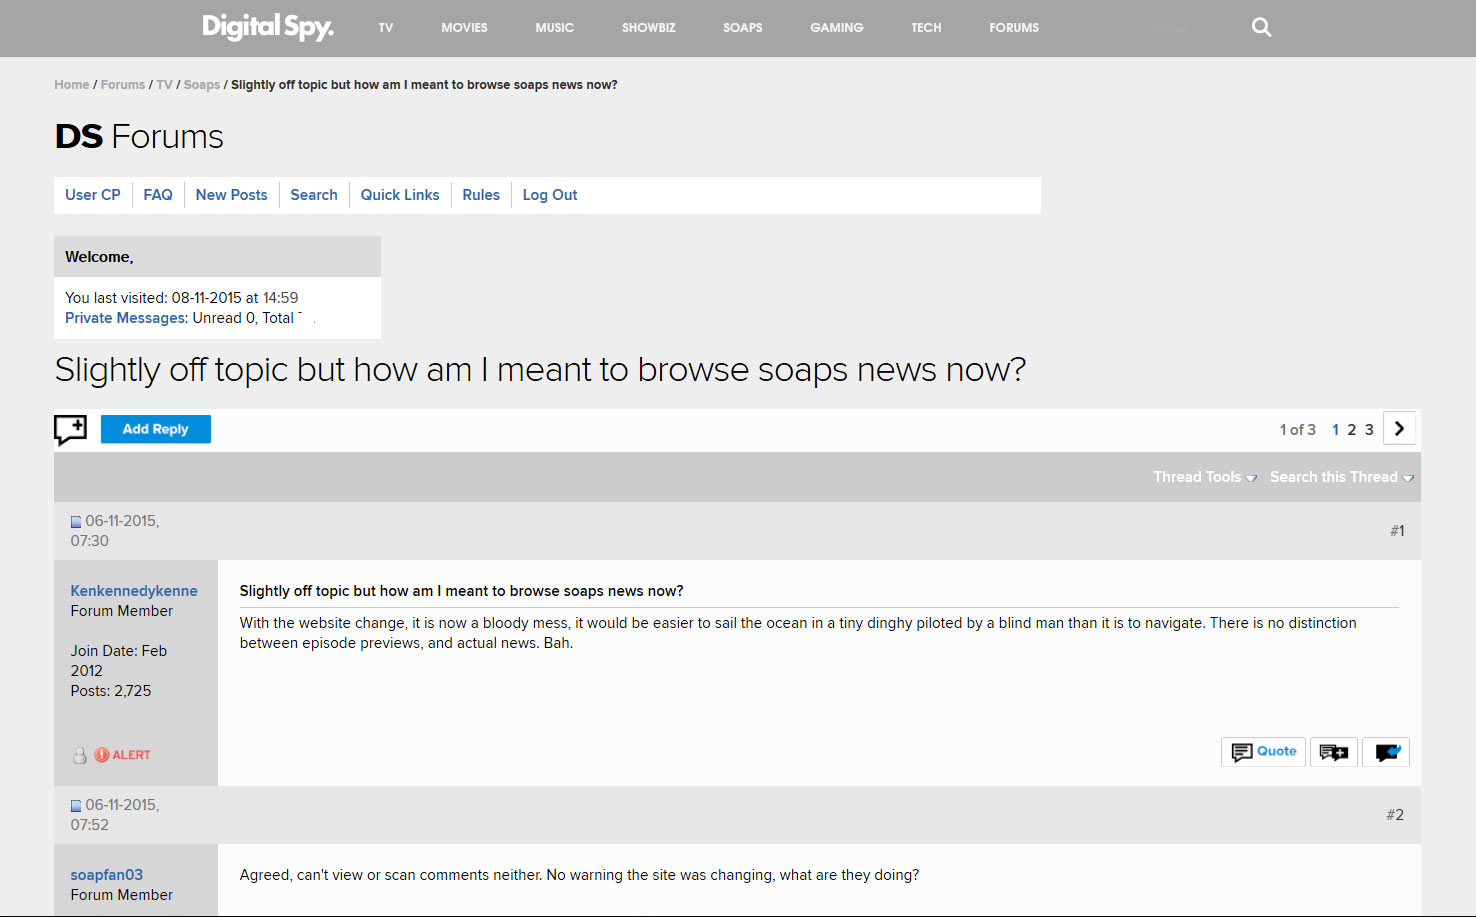Click the Add Reply button
Image resolution: width=1476 pixels, height=917 pixels.
(x=155, y=429)
